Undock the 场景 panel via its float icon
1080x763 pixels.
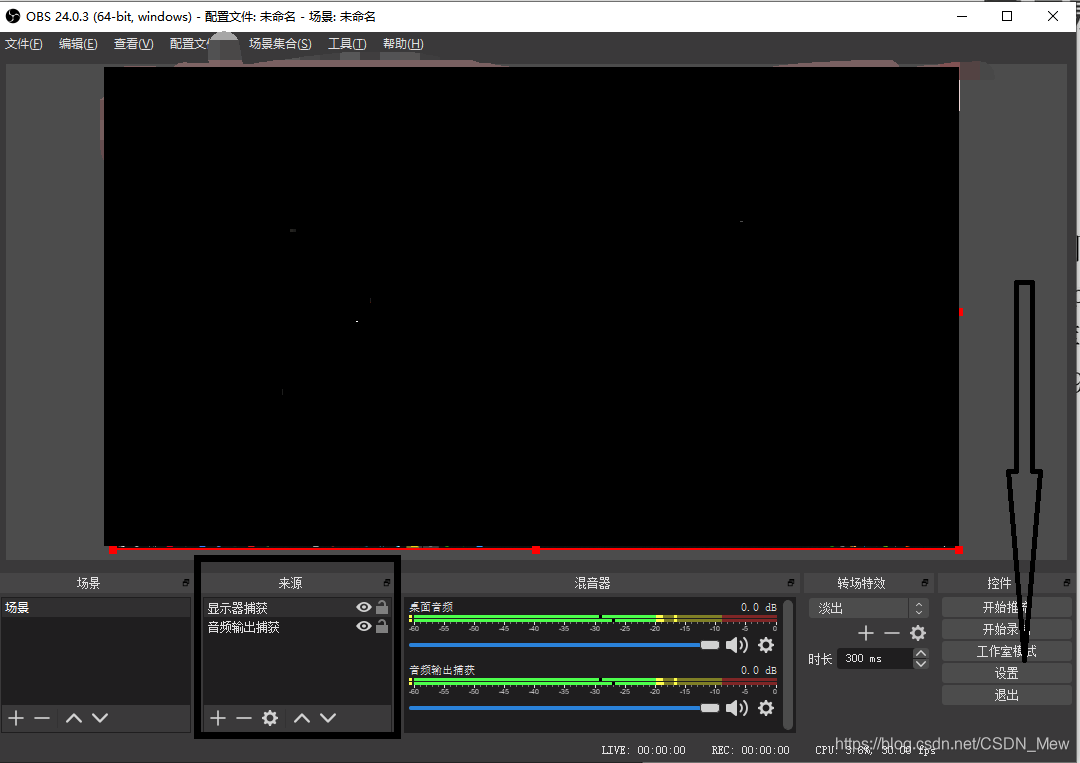pyautogui.click(x=185, y=583)
